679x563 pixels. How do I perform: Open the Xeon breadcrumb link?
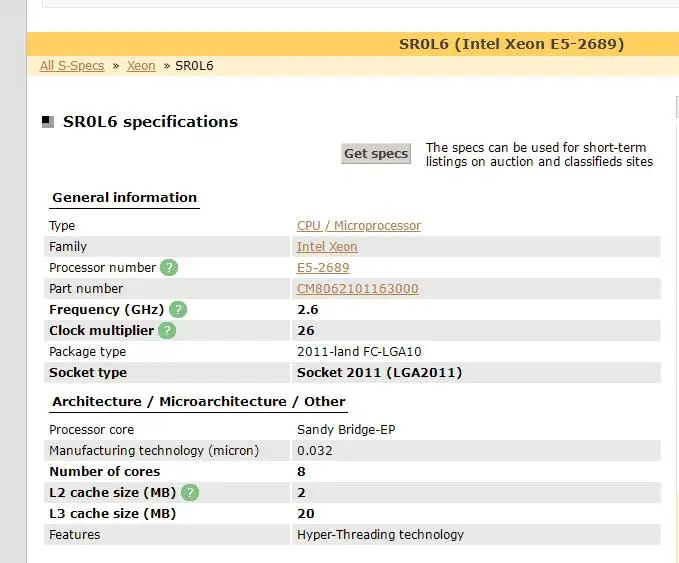[x=141, y=66]
